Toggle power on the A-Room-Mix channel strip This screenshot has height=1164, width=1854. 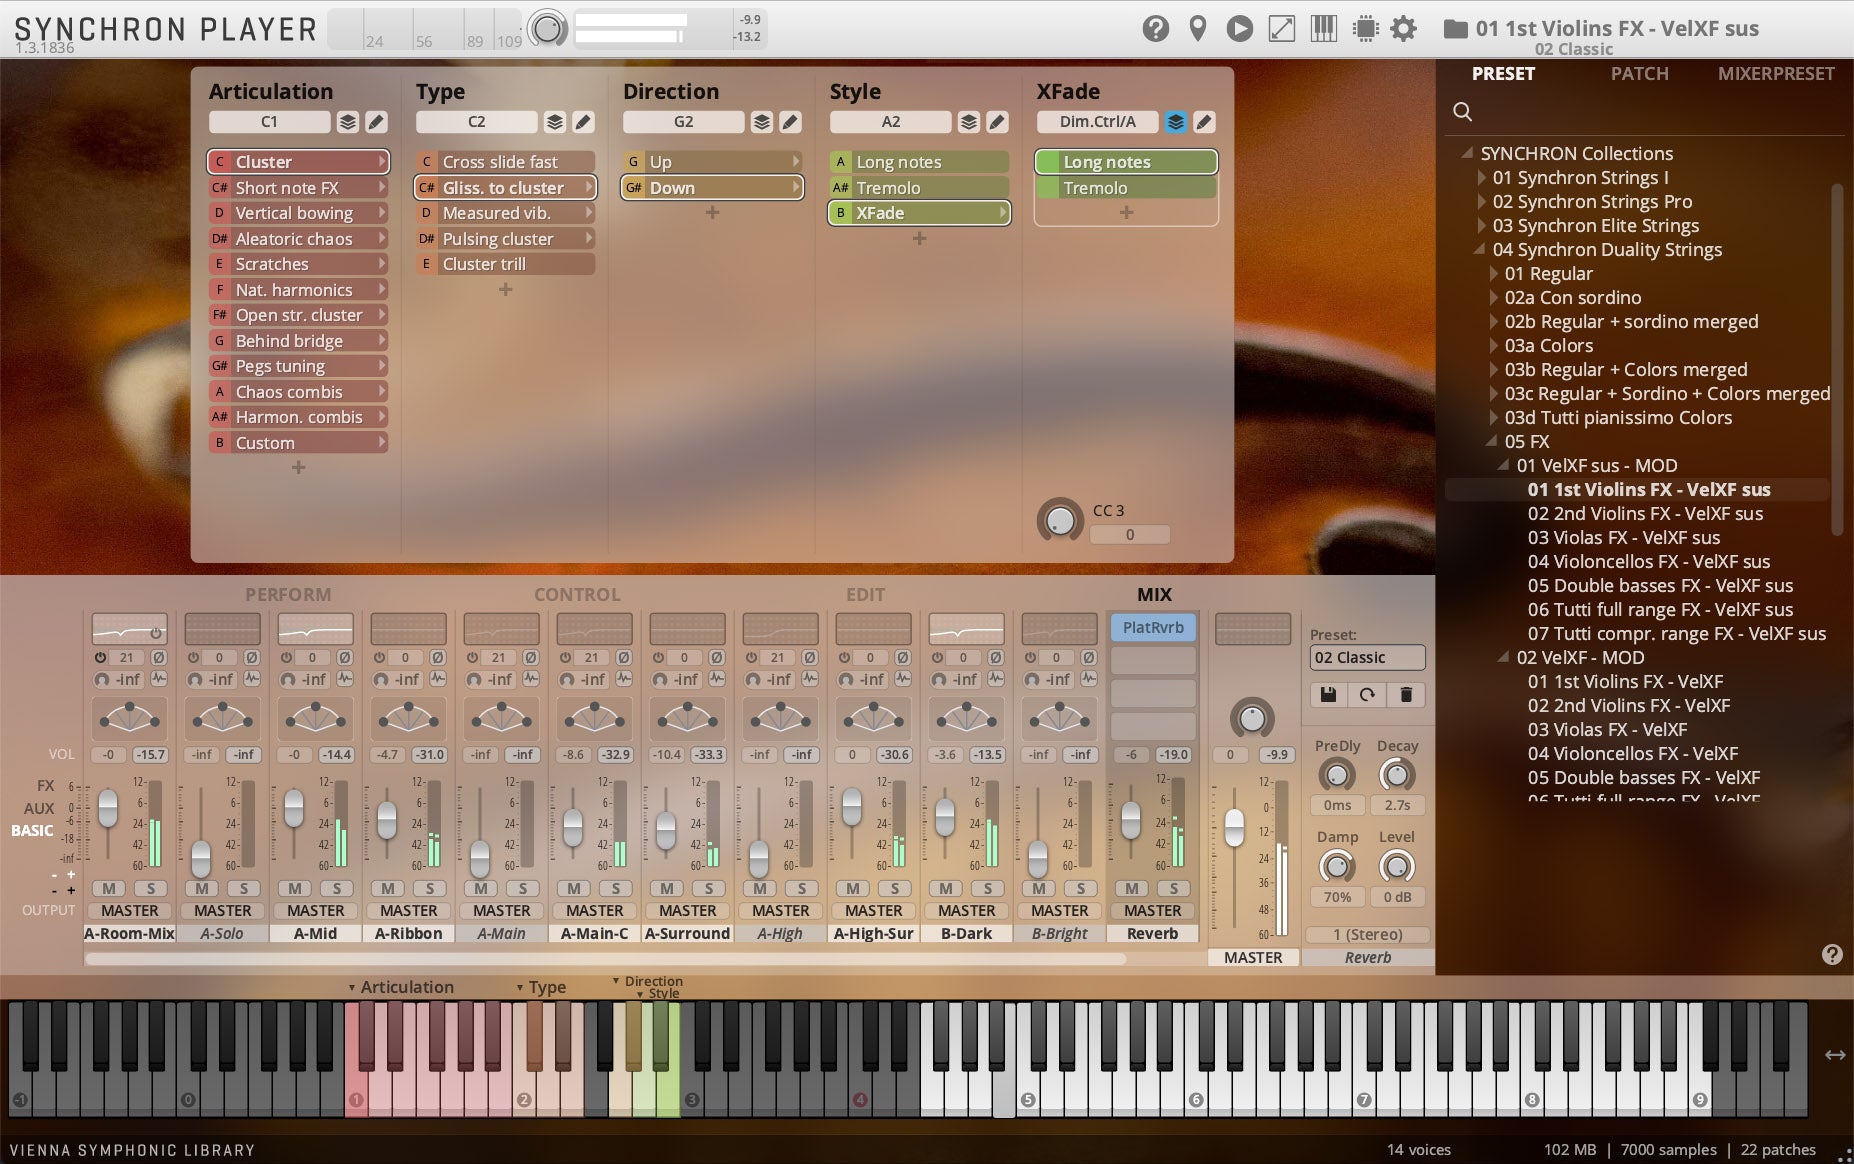99,657
